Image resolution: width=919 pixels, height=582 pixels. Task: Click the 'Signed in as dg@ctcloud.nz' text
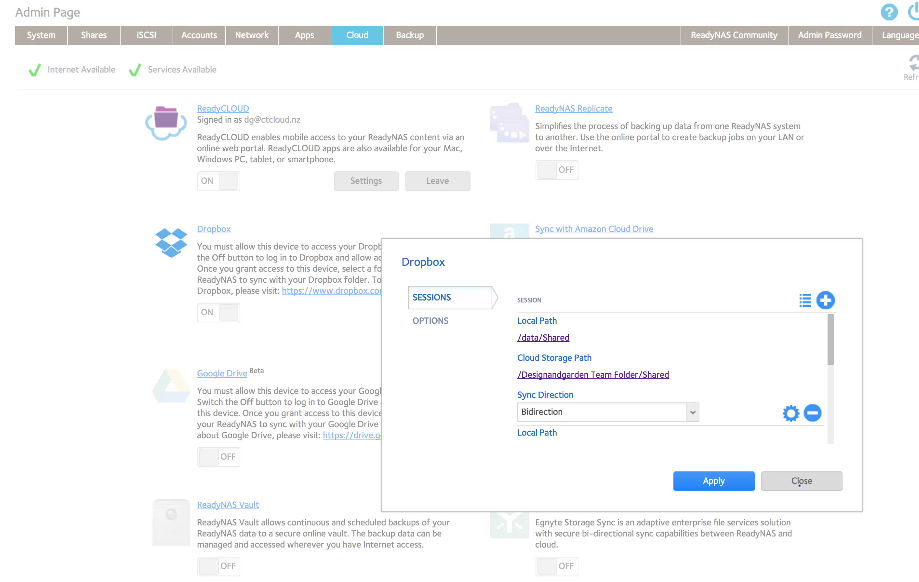(x=249, y=120)
